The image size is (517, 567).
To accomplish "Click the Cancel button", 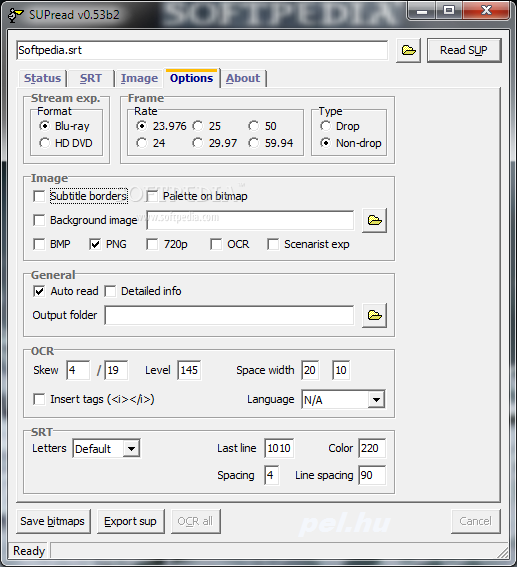I will click(475, 521).
